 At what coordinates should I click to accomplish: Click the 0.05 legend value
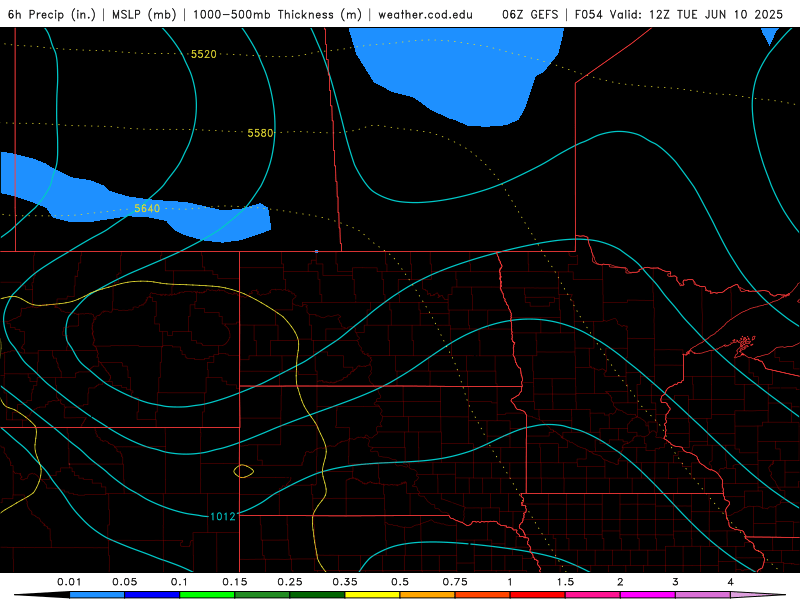pos(124,582)
